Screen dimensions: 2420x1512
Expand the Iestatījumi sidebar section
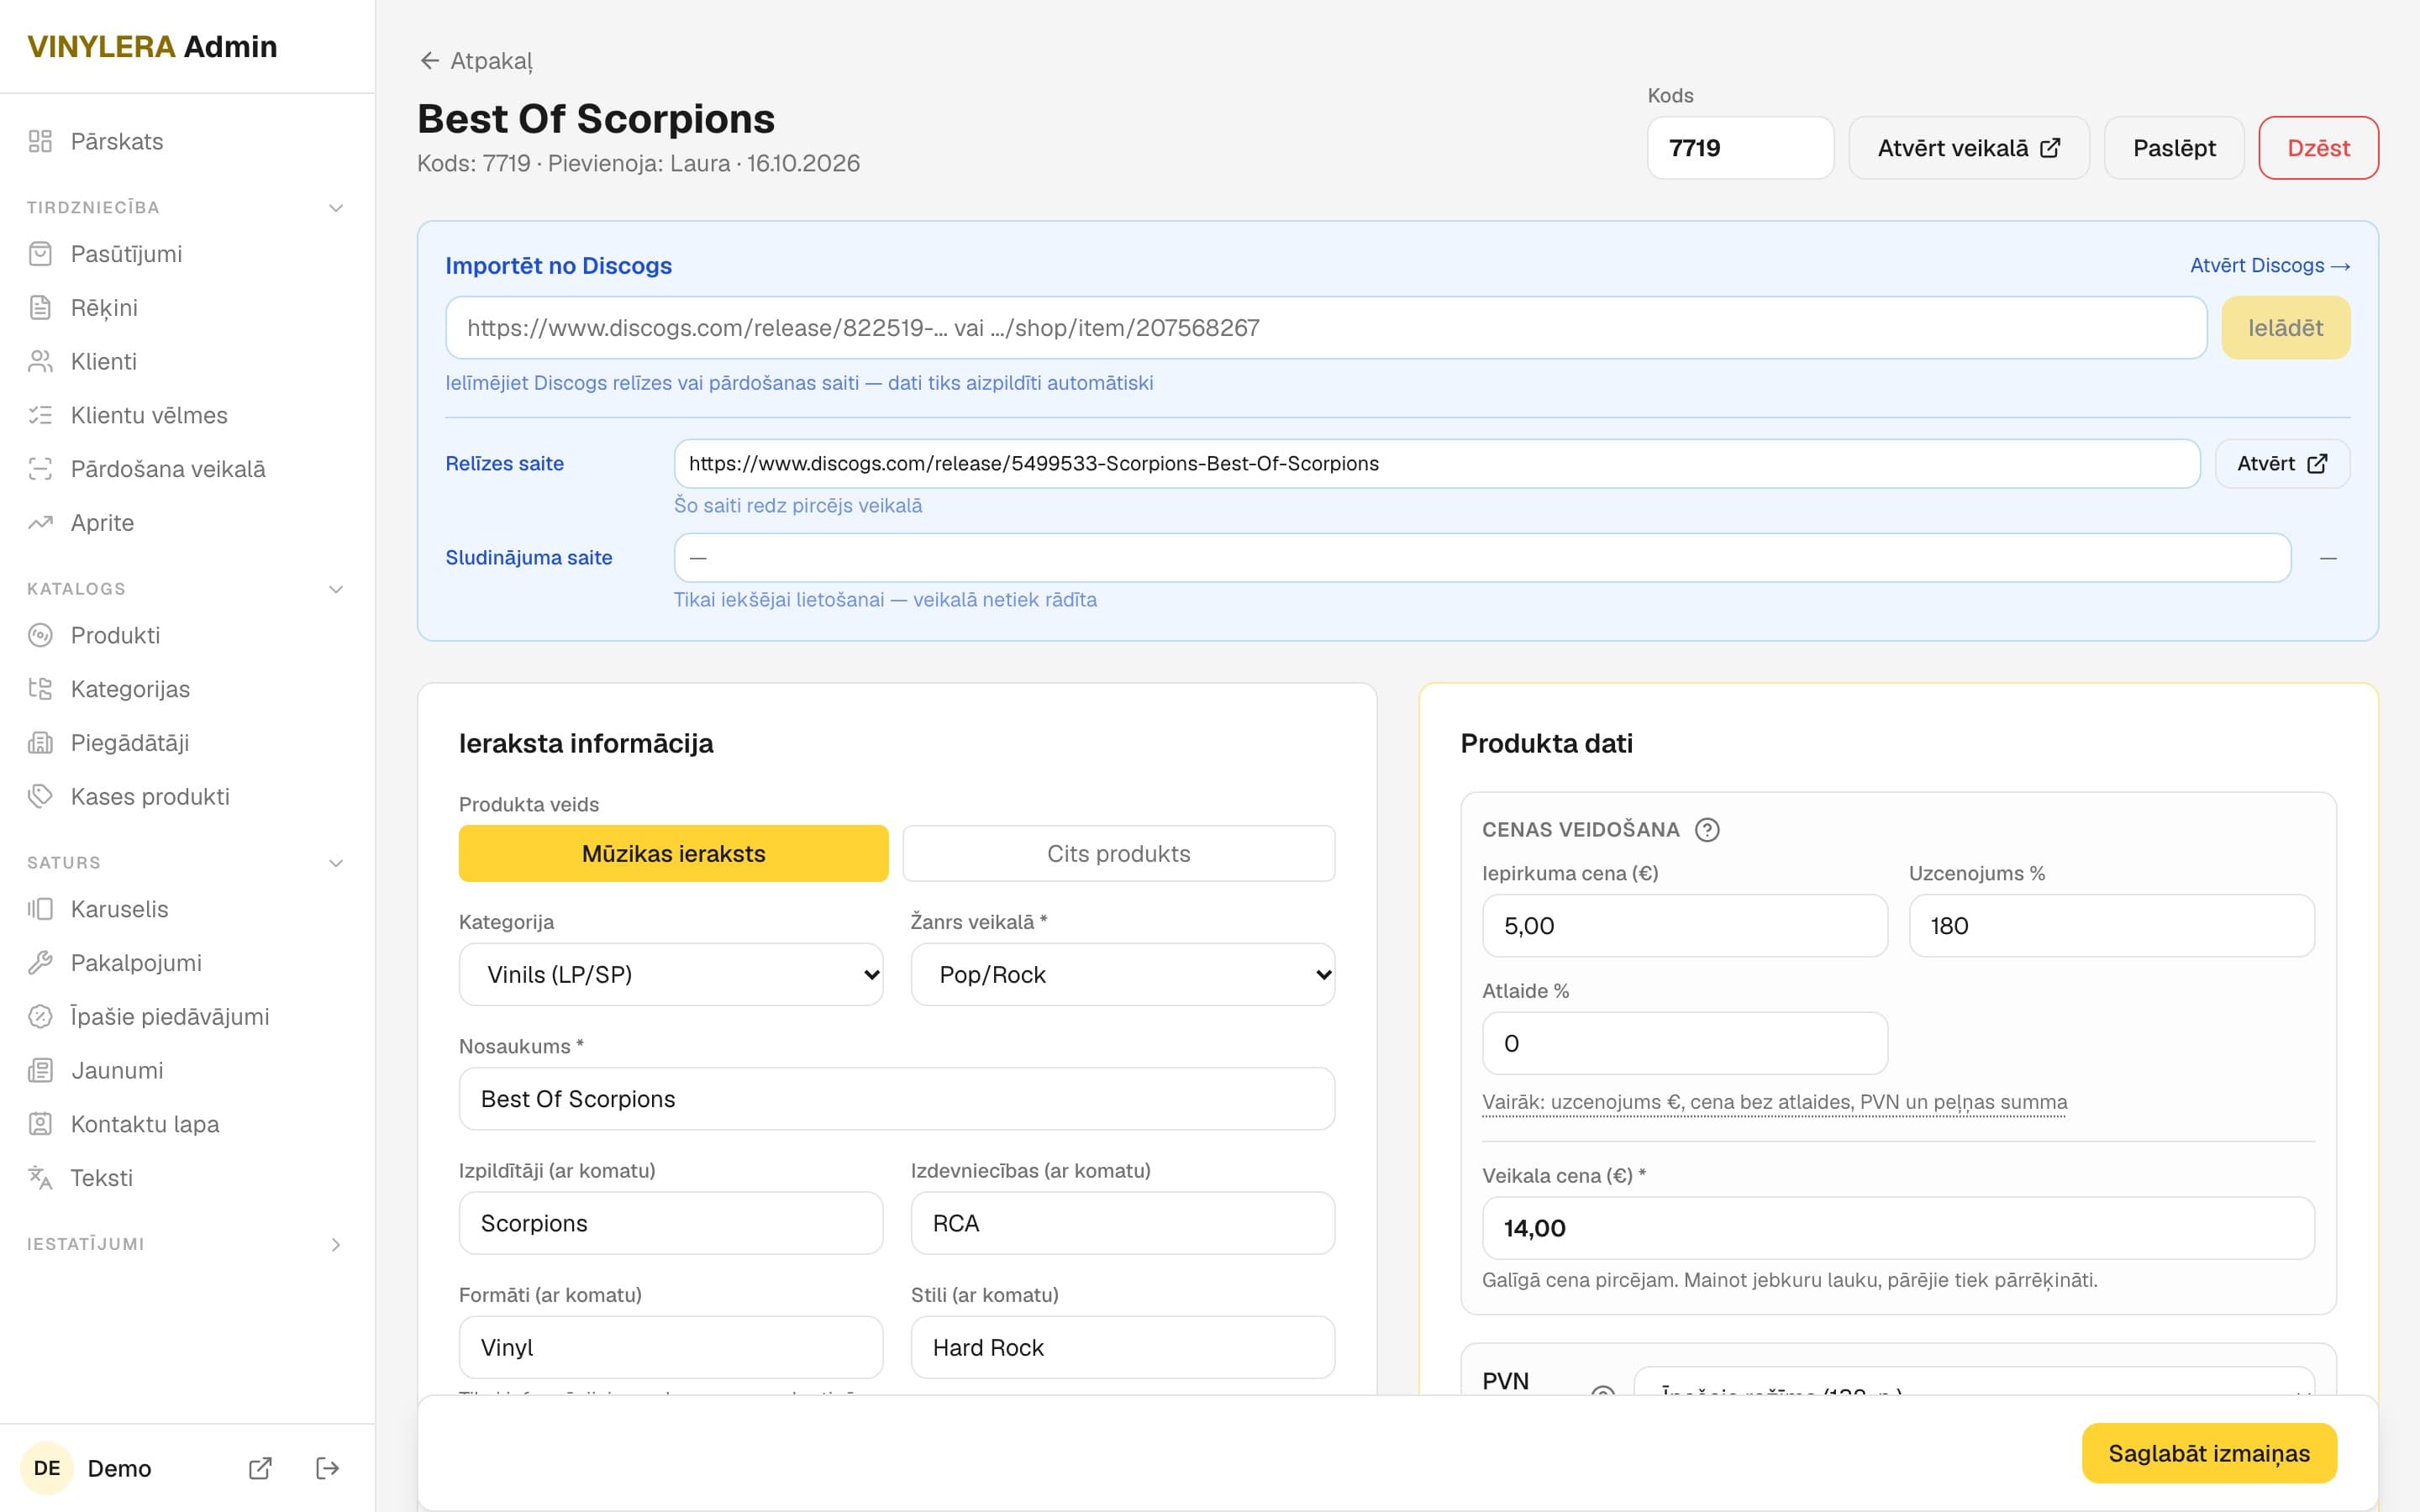click(x=336, y=1245)
